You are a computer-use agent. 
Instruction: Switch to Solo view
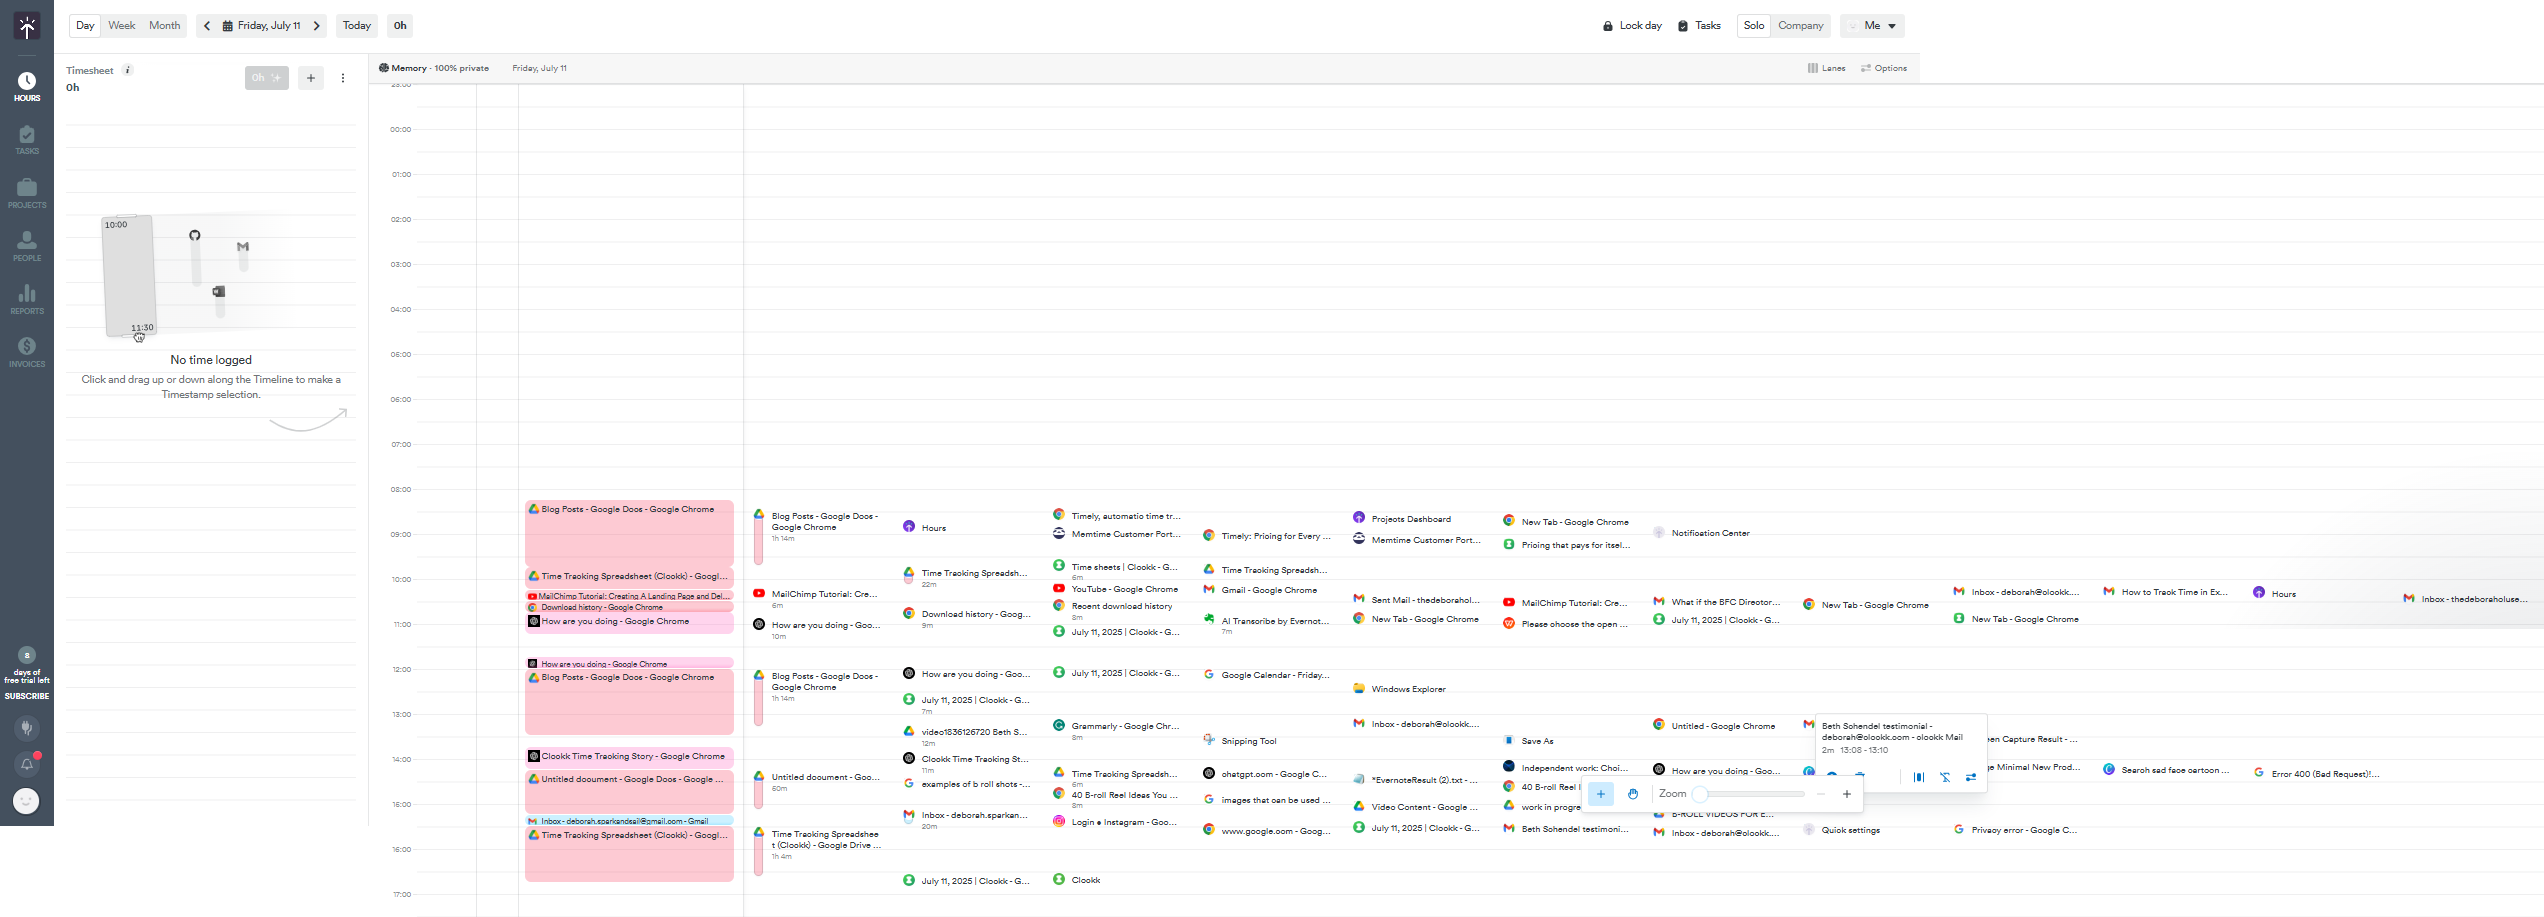pyautogui.click(x=1754, y=26)
